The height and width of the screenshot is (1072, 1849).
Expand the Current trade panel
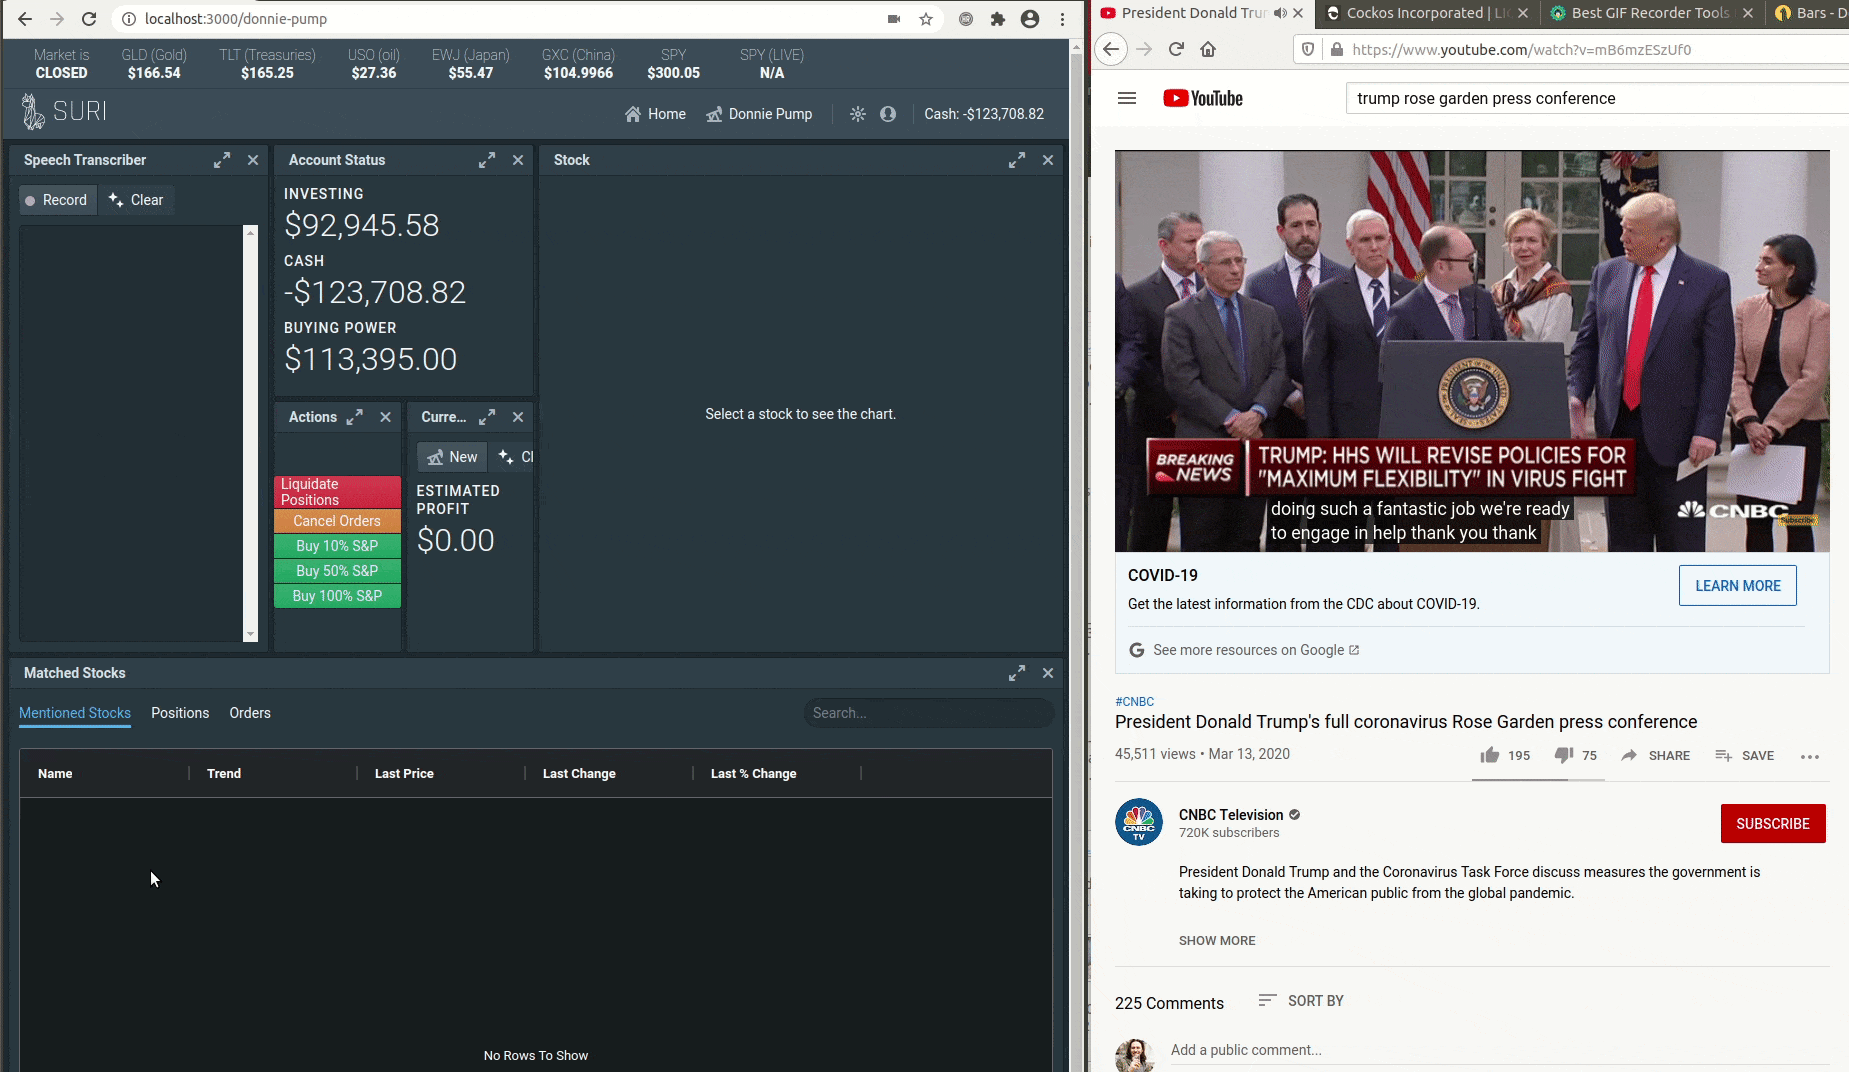(487, 417)
